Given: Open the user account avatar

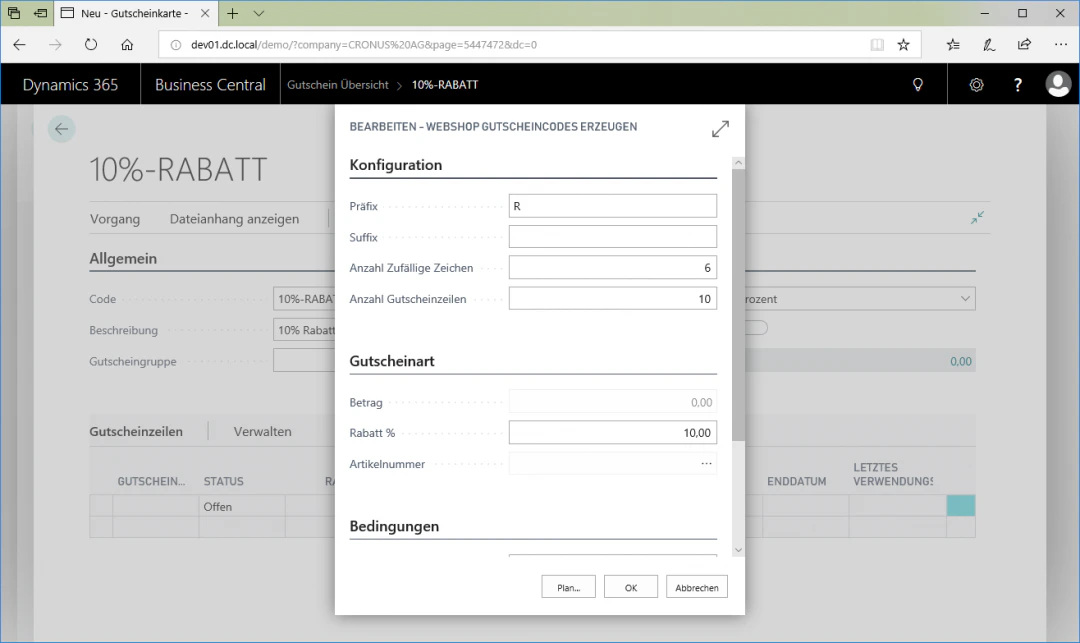Looking at the screenshot, I should click(x=1058, y=85).
